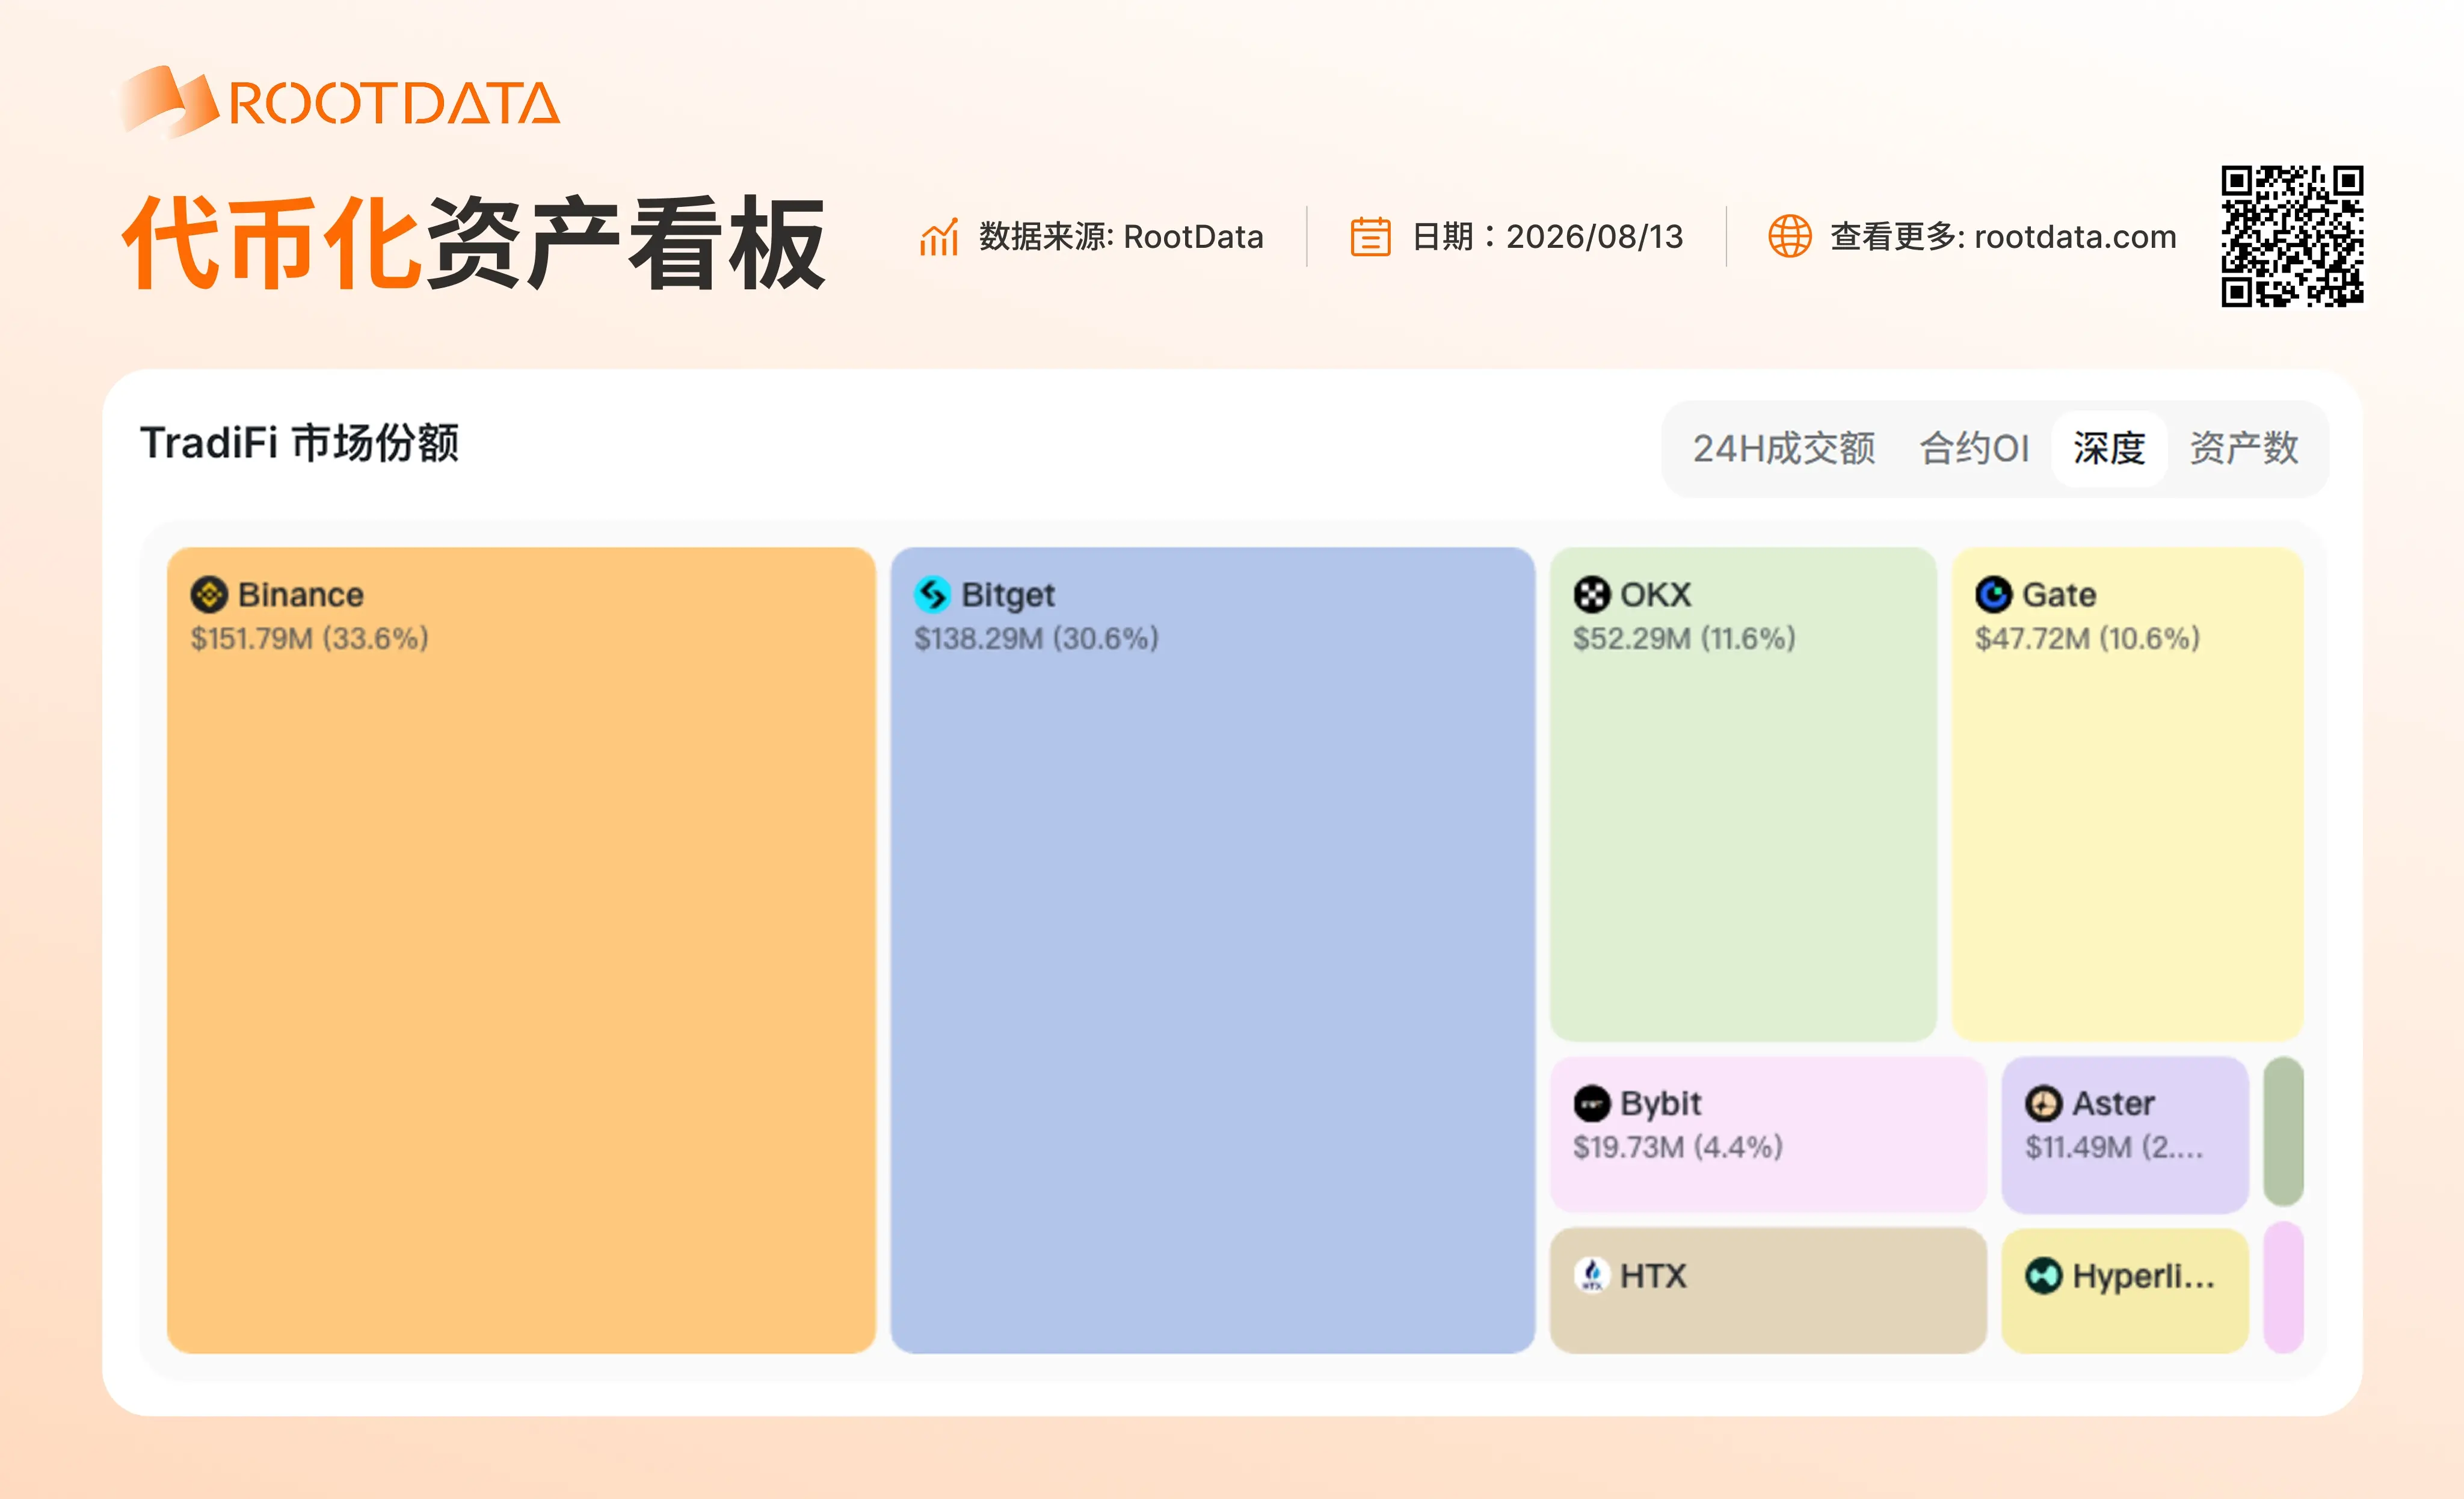Select the small unlabeled pink treemap block
Image resolution: width=2464 pixels, height=1499 pixels.
[2284, 1287]
